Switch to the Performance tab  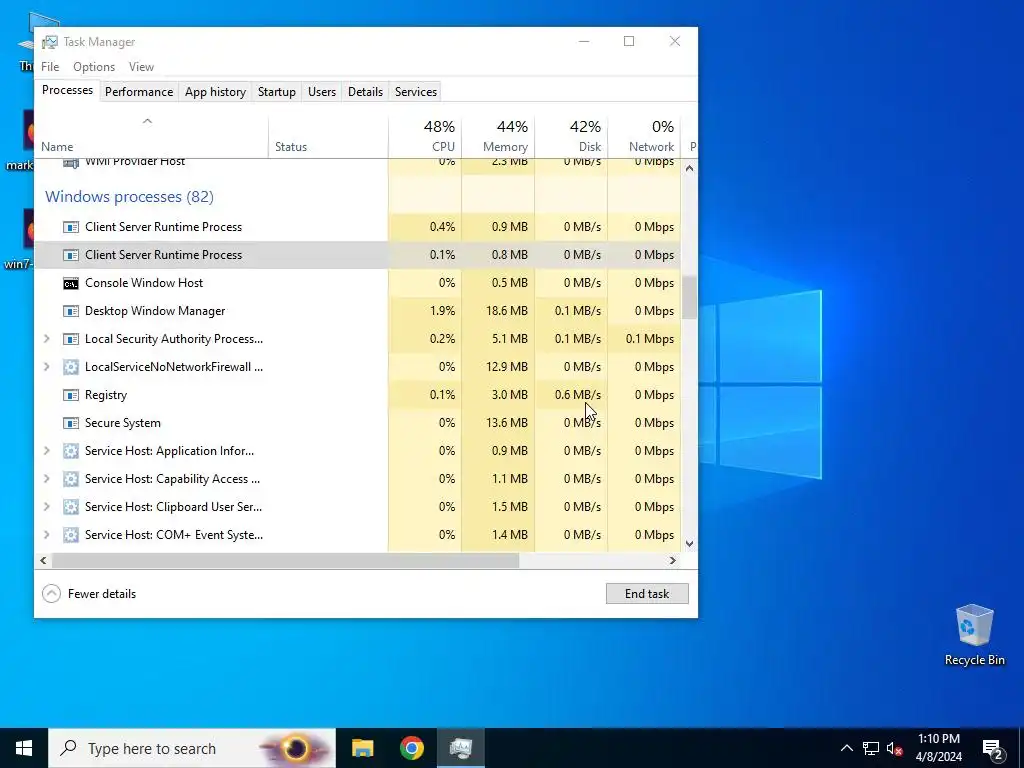139,92
